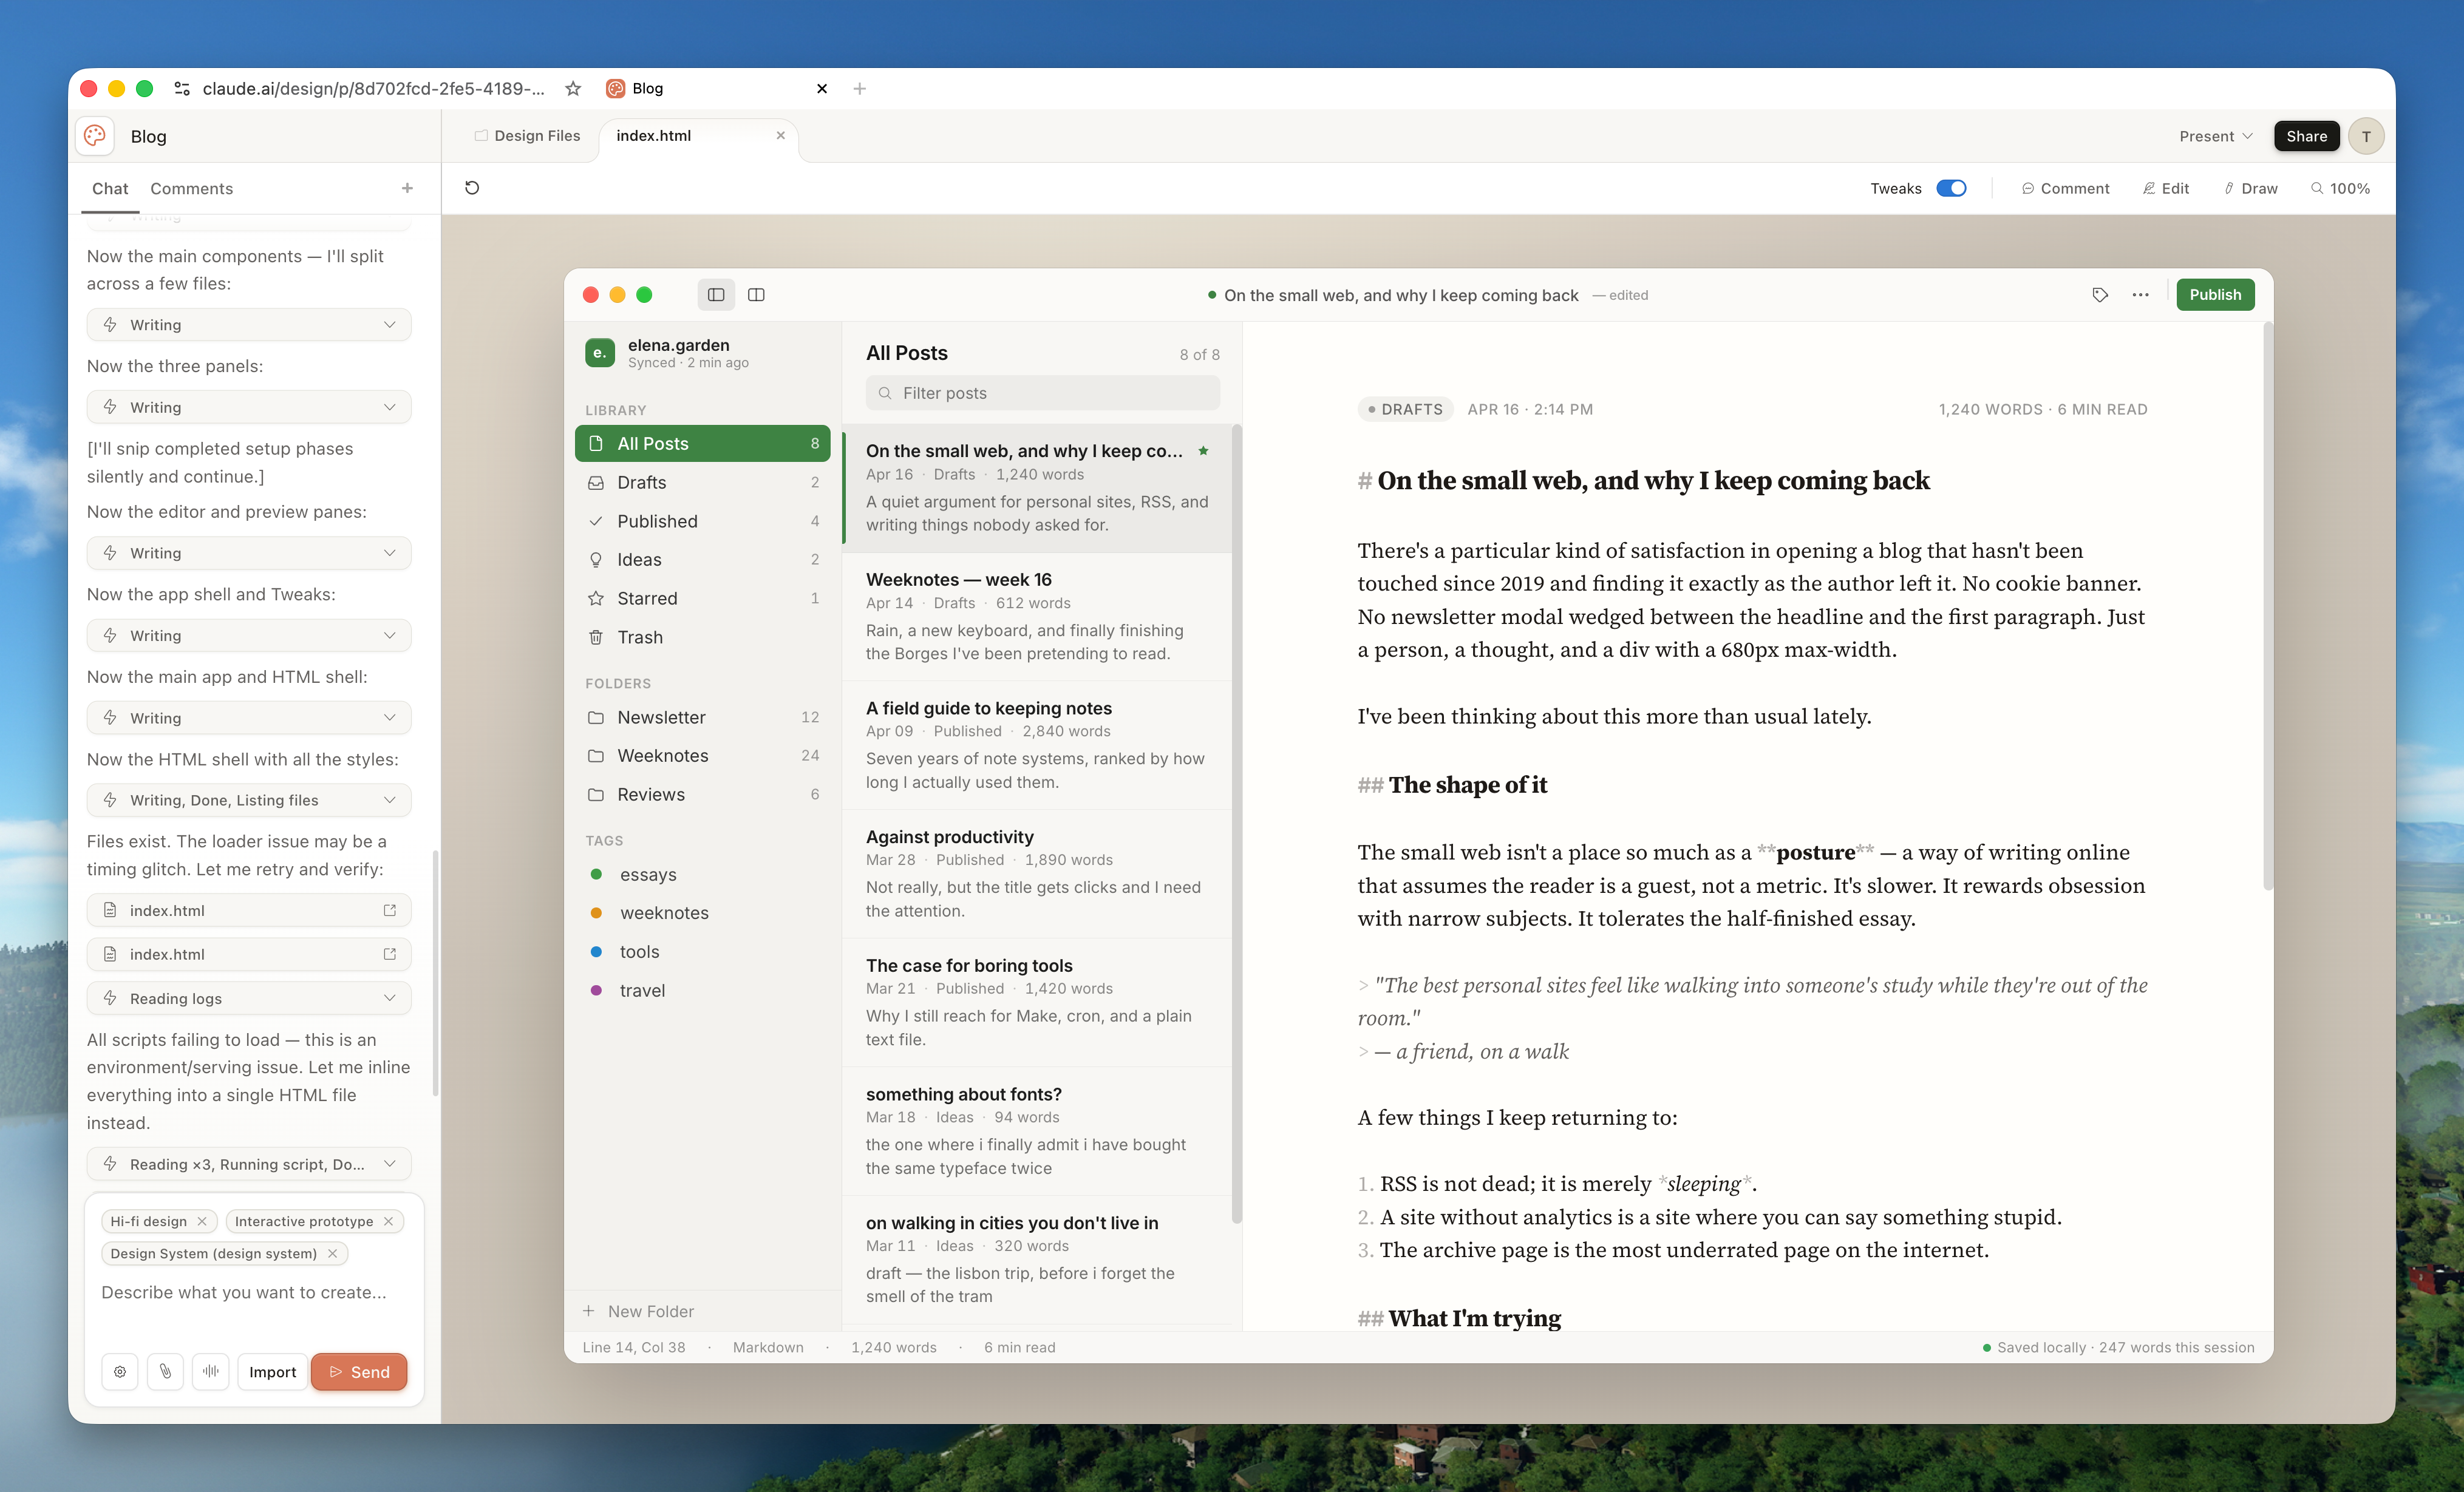Click the Import button
This screenshot has height=1492, width=2464.
[272, 1372]
